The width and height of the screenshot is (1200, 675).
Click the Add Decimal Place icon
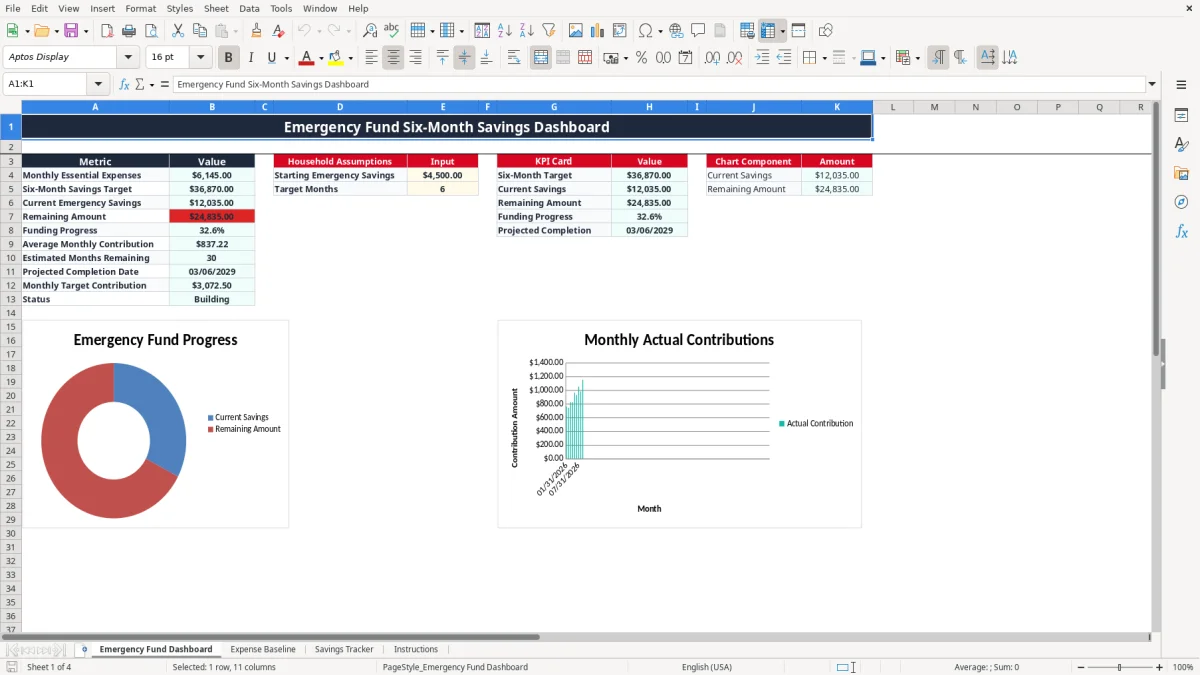(712, 58)
